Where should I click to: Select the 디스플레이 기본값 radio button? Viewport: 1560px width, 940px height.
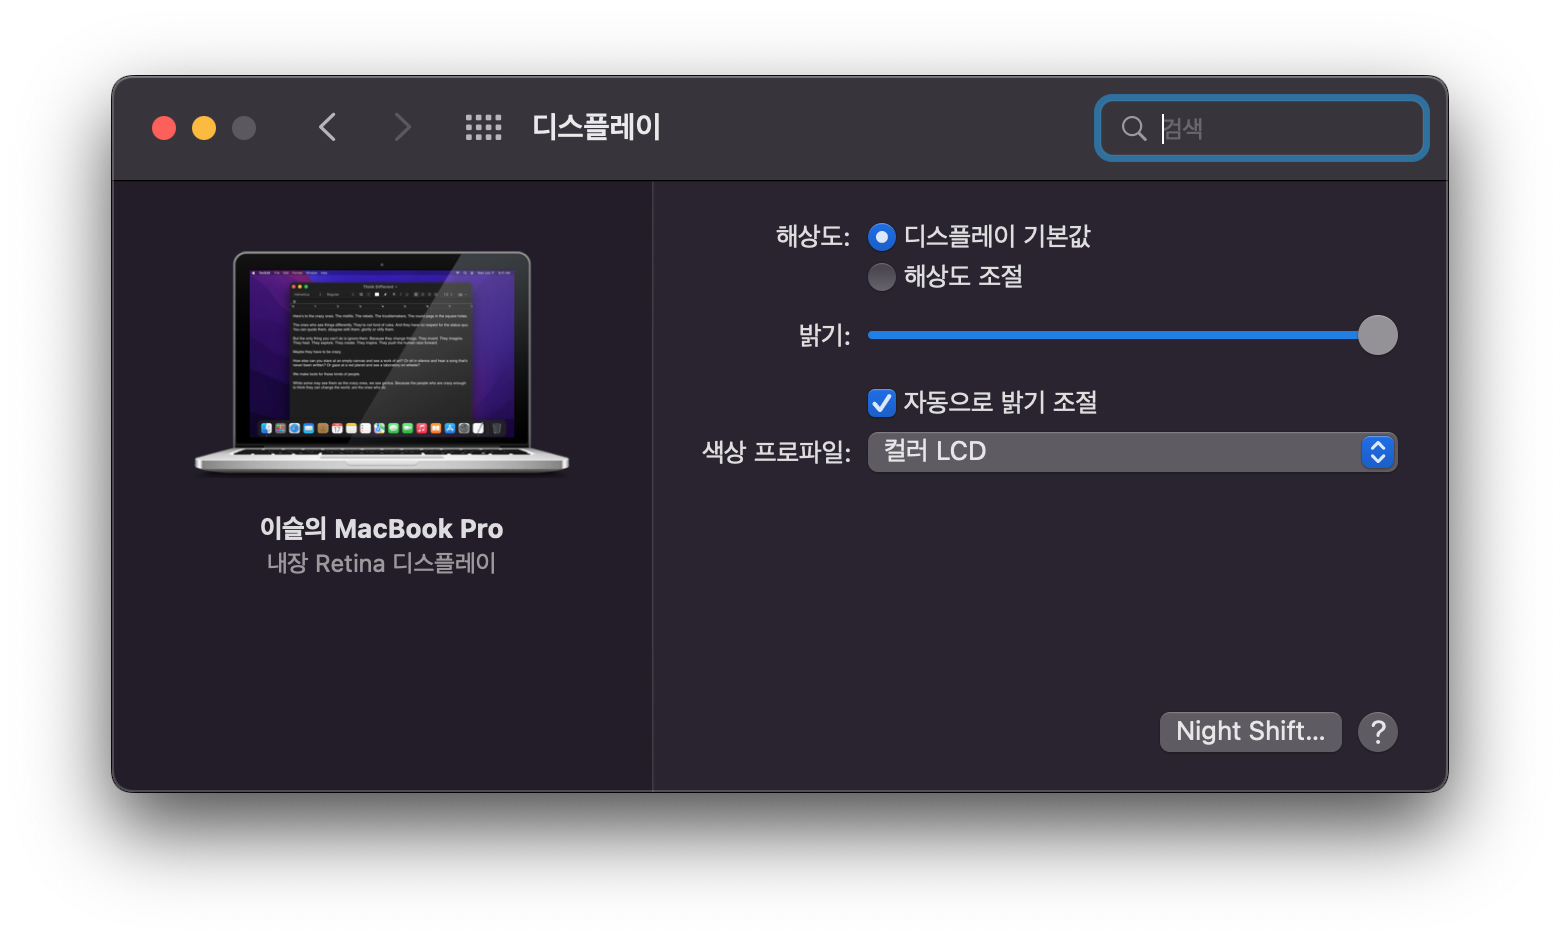coord(881,237)
